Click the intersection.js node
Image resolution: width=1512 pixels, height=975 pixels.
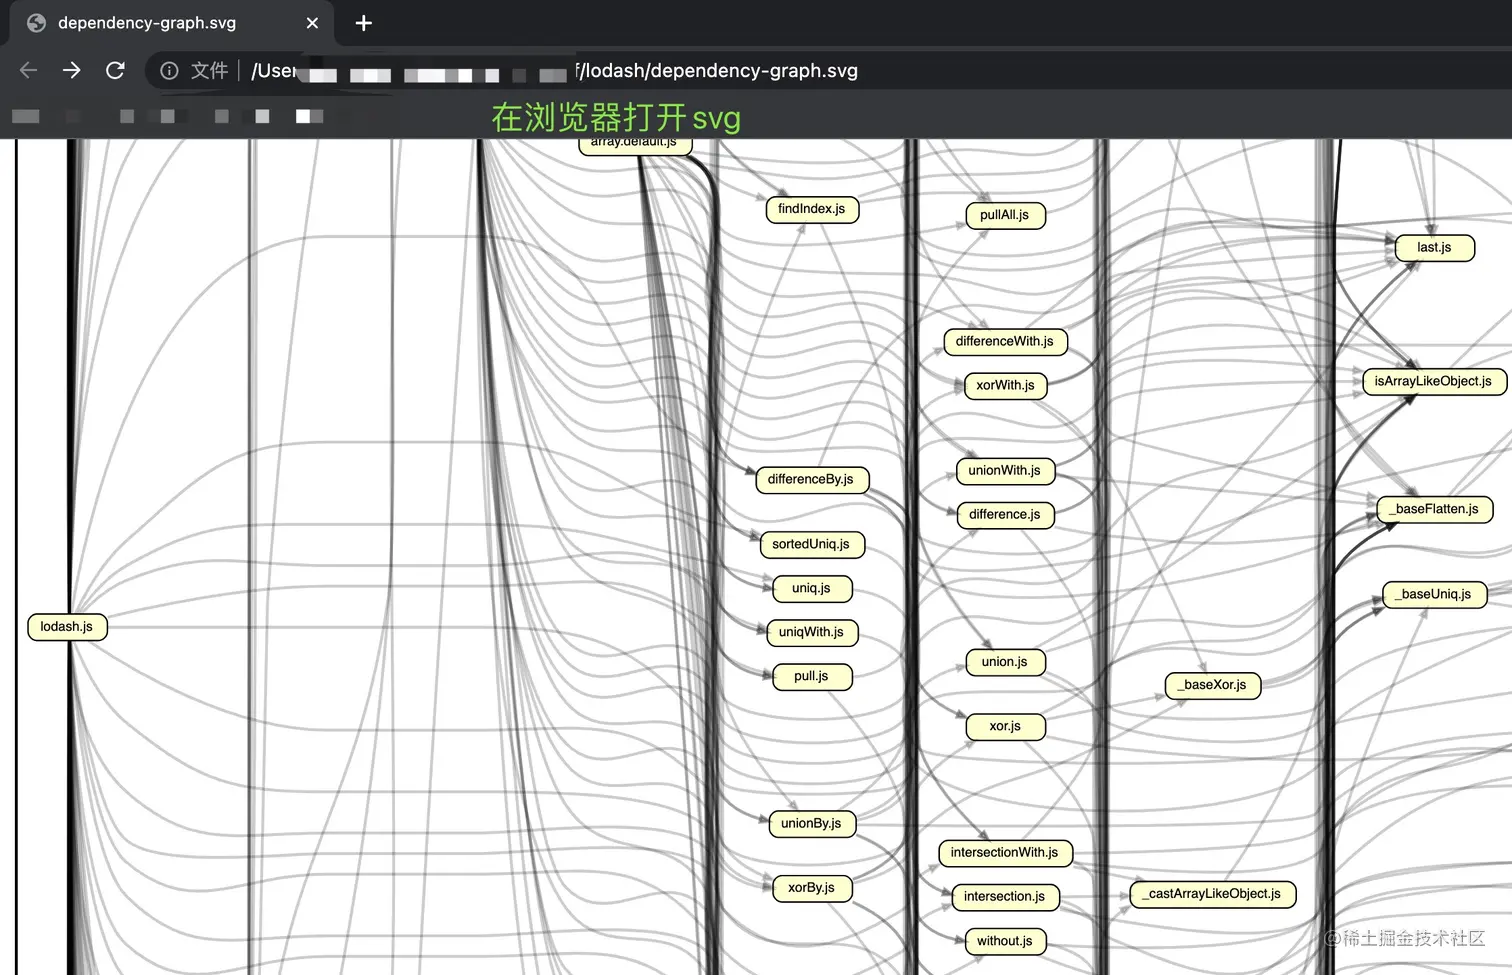click(x=1005, y=897)
